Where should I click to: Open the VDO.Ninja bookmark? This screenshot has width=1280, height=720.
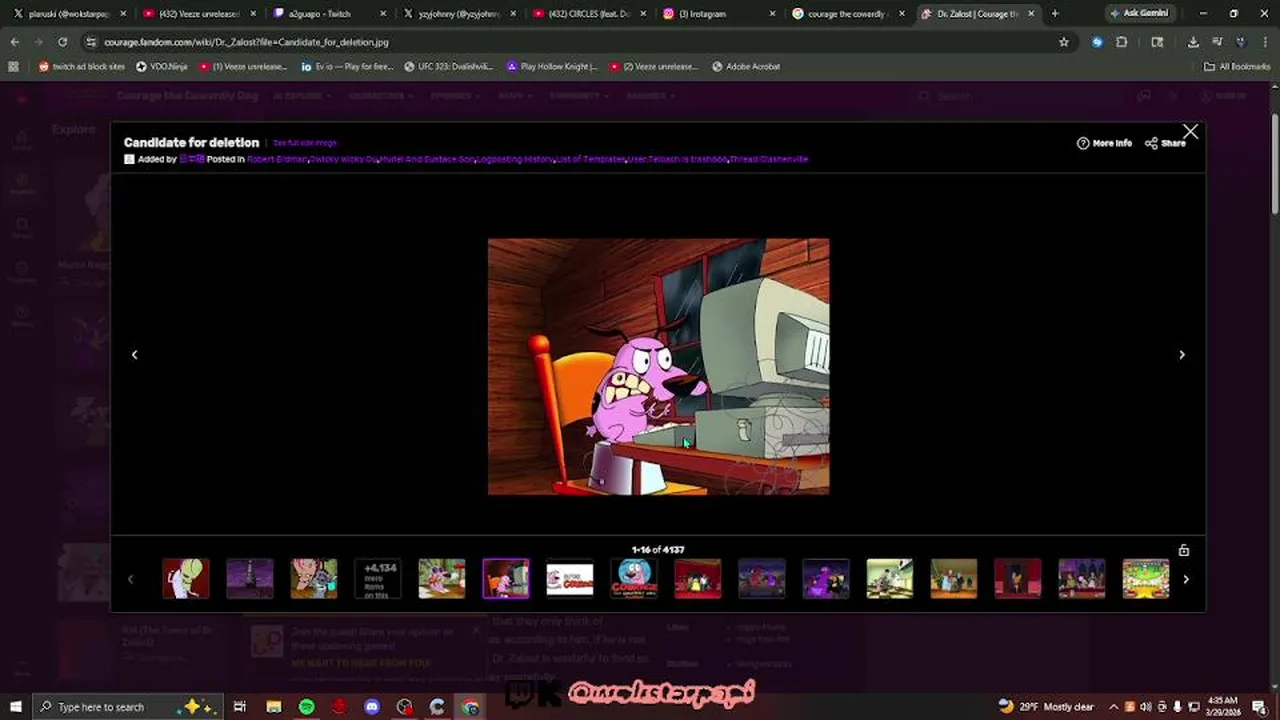[x=161, y=66]
